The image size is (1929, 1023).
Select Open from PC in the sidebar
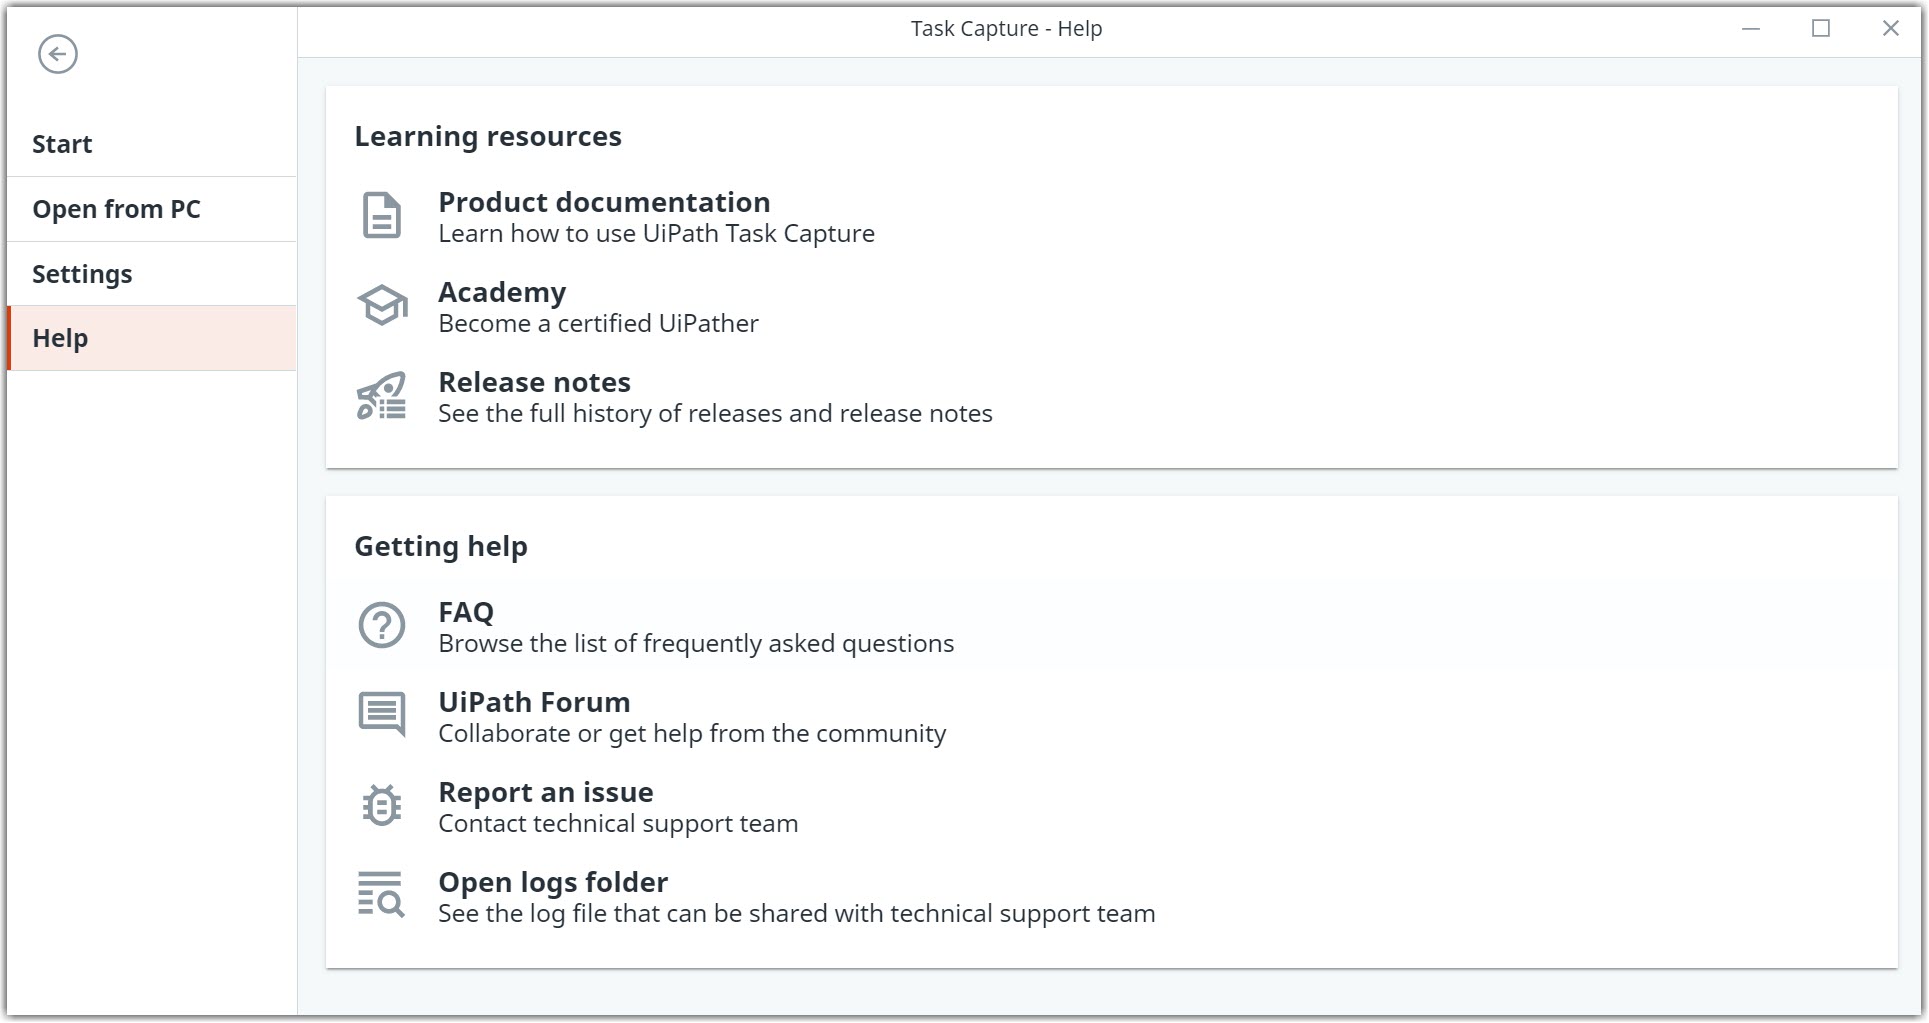point(117,209)
